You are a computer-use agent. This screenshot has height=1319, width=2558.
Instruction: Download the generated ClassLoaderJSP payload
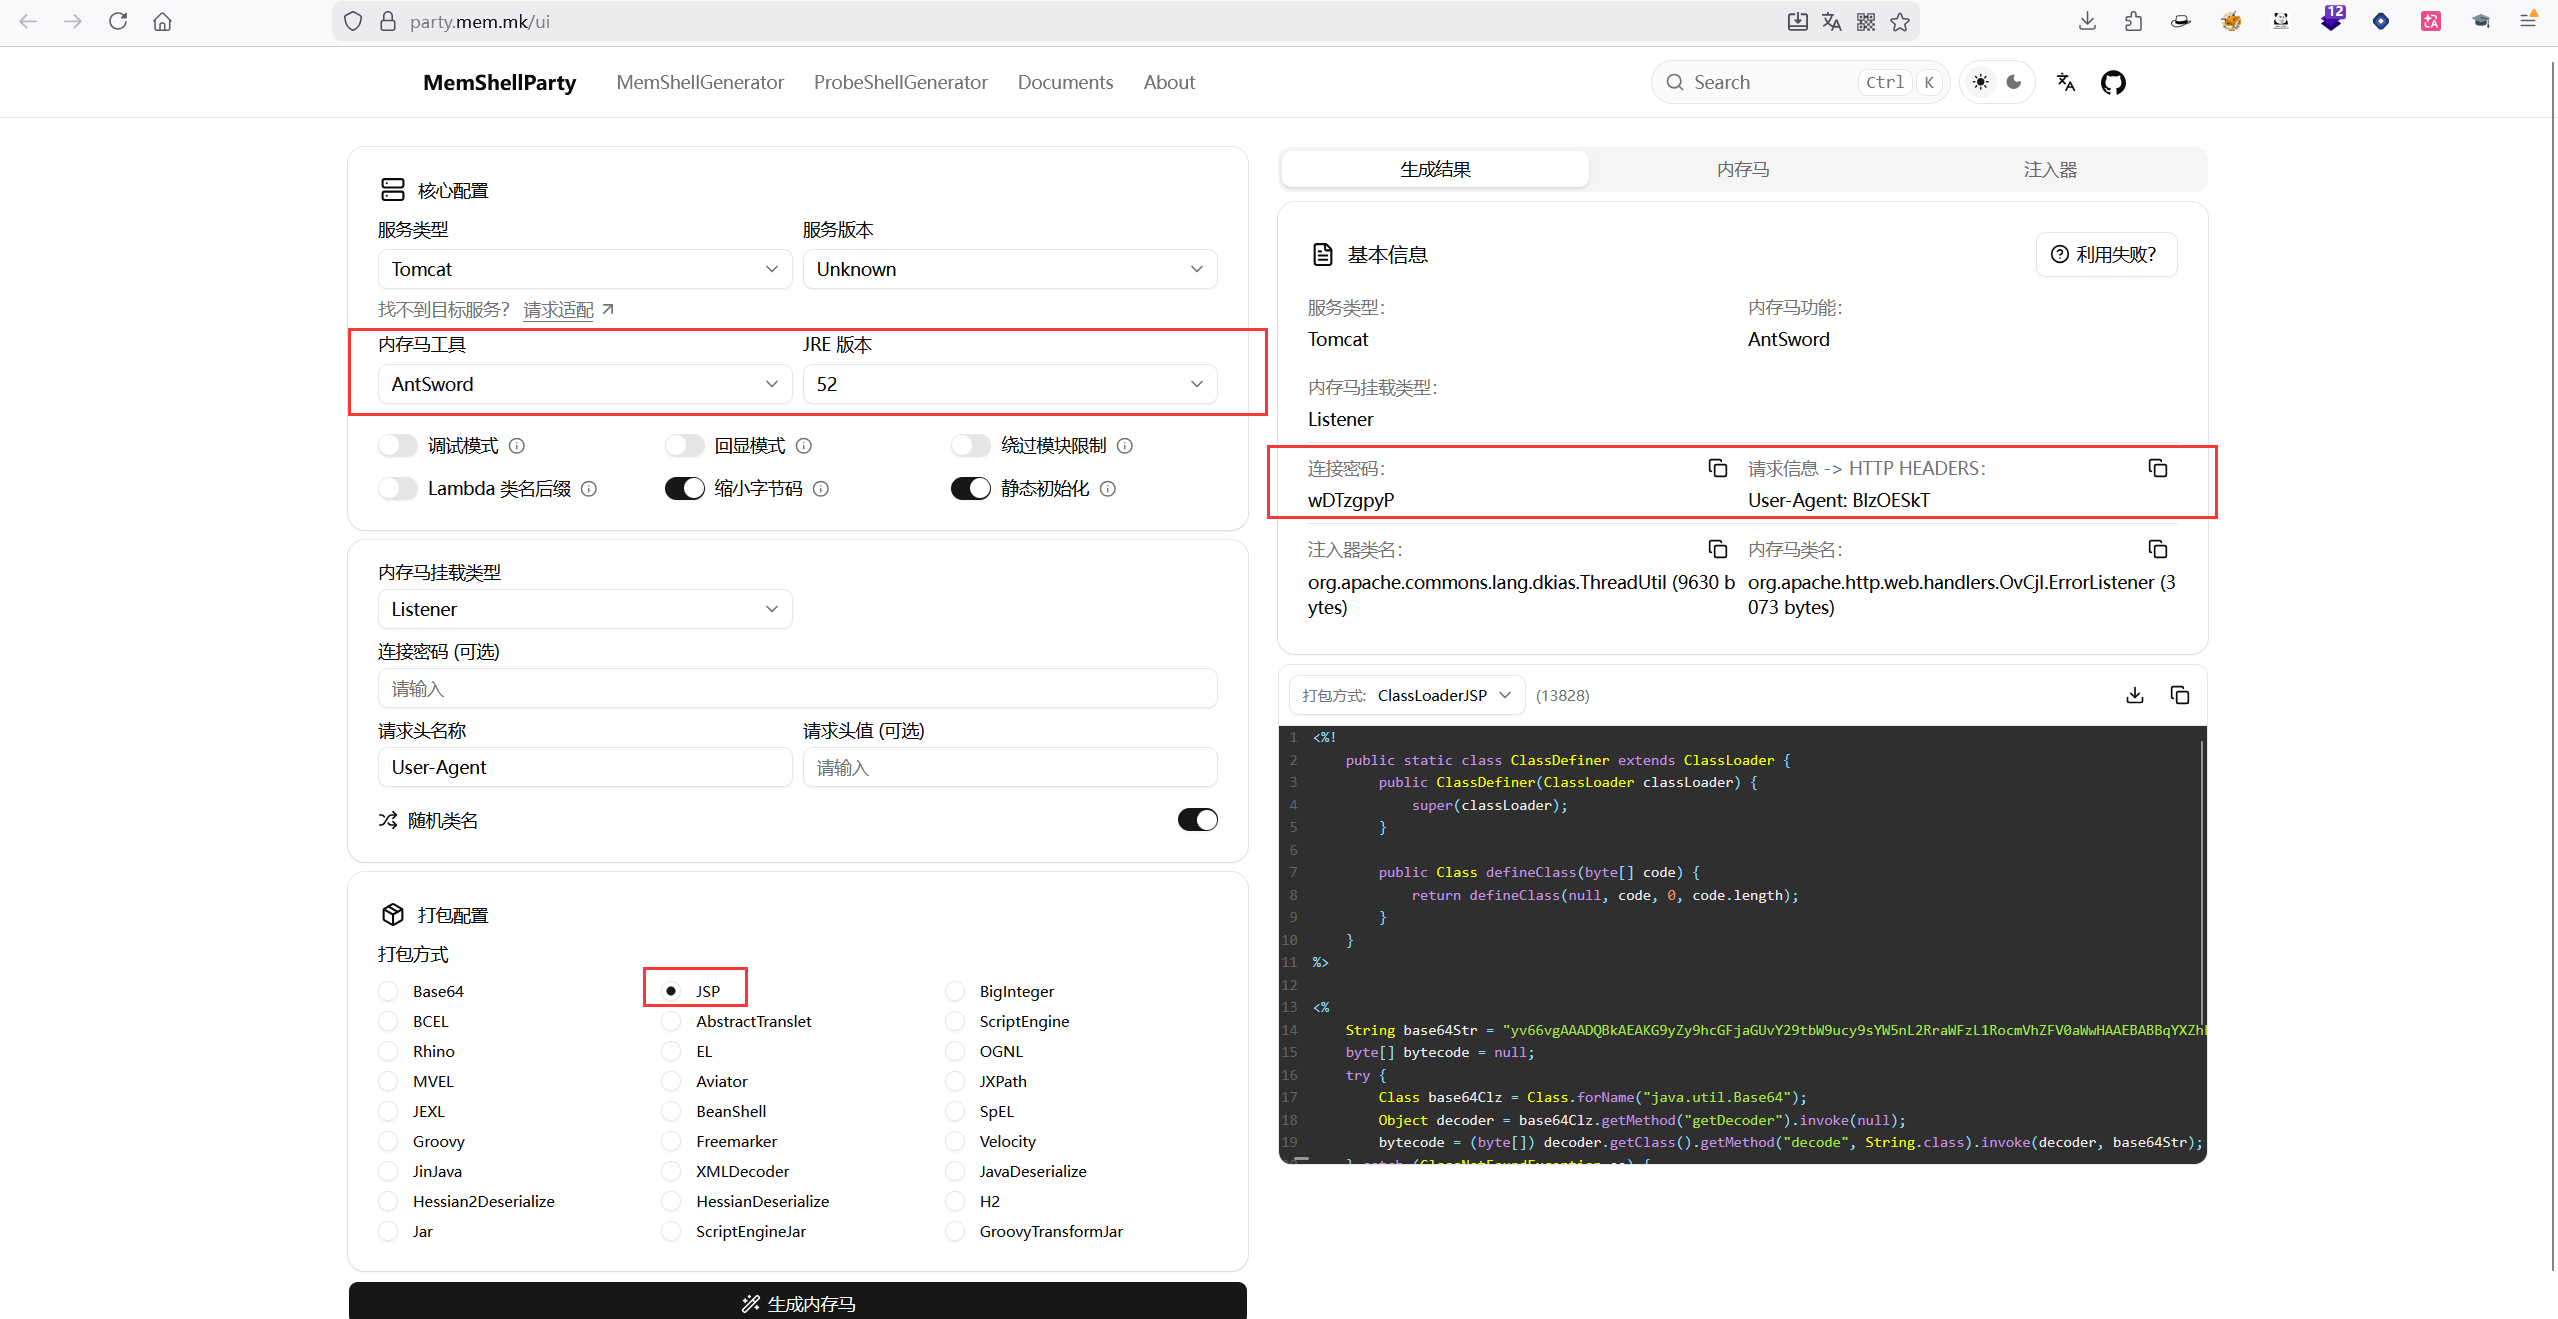(x=2134, y=695)
